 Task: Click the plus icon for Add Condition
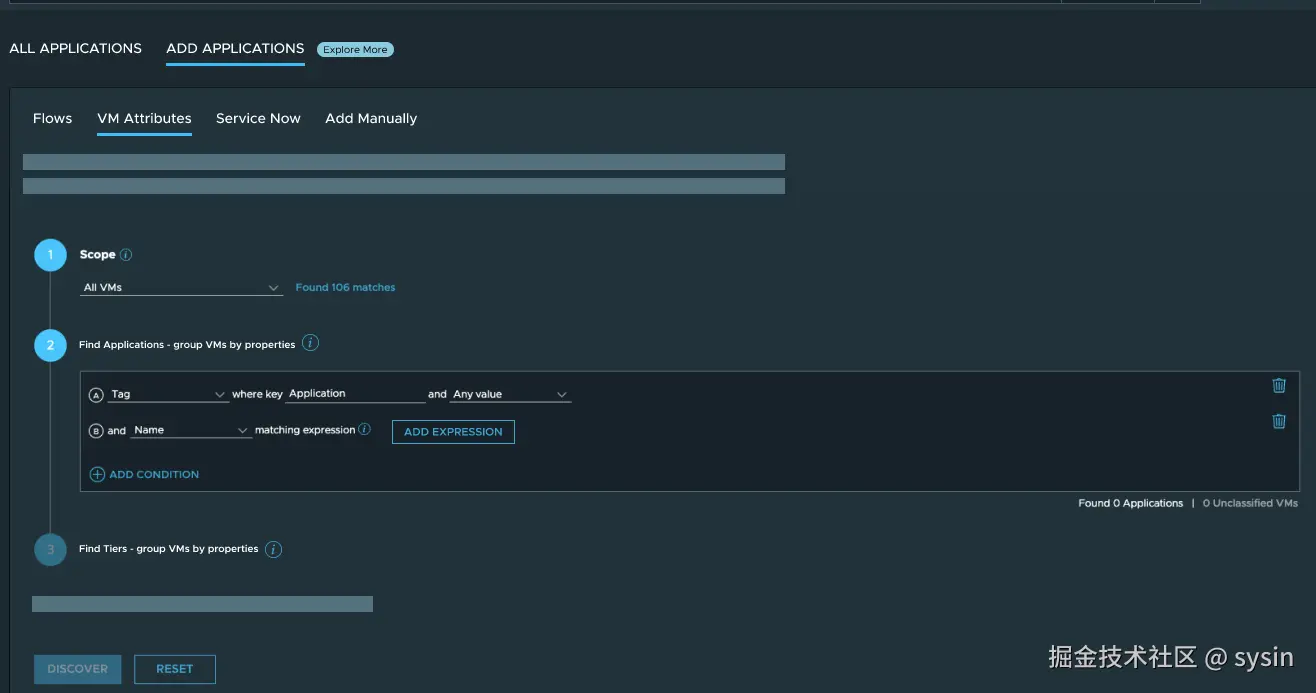pyautogui.click(x=97, y=475)
